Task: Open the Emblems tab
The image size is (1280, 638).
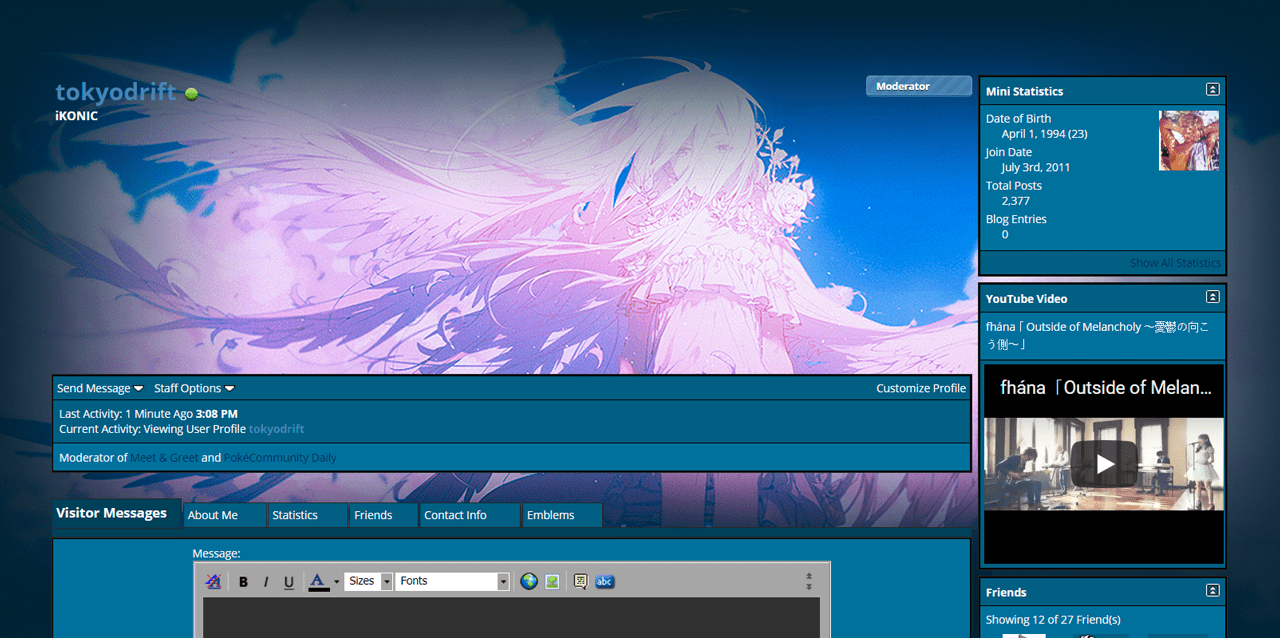Action: 562,515
